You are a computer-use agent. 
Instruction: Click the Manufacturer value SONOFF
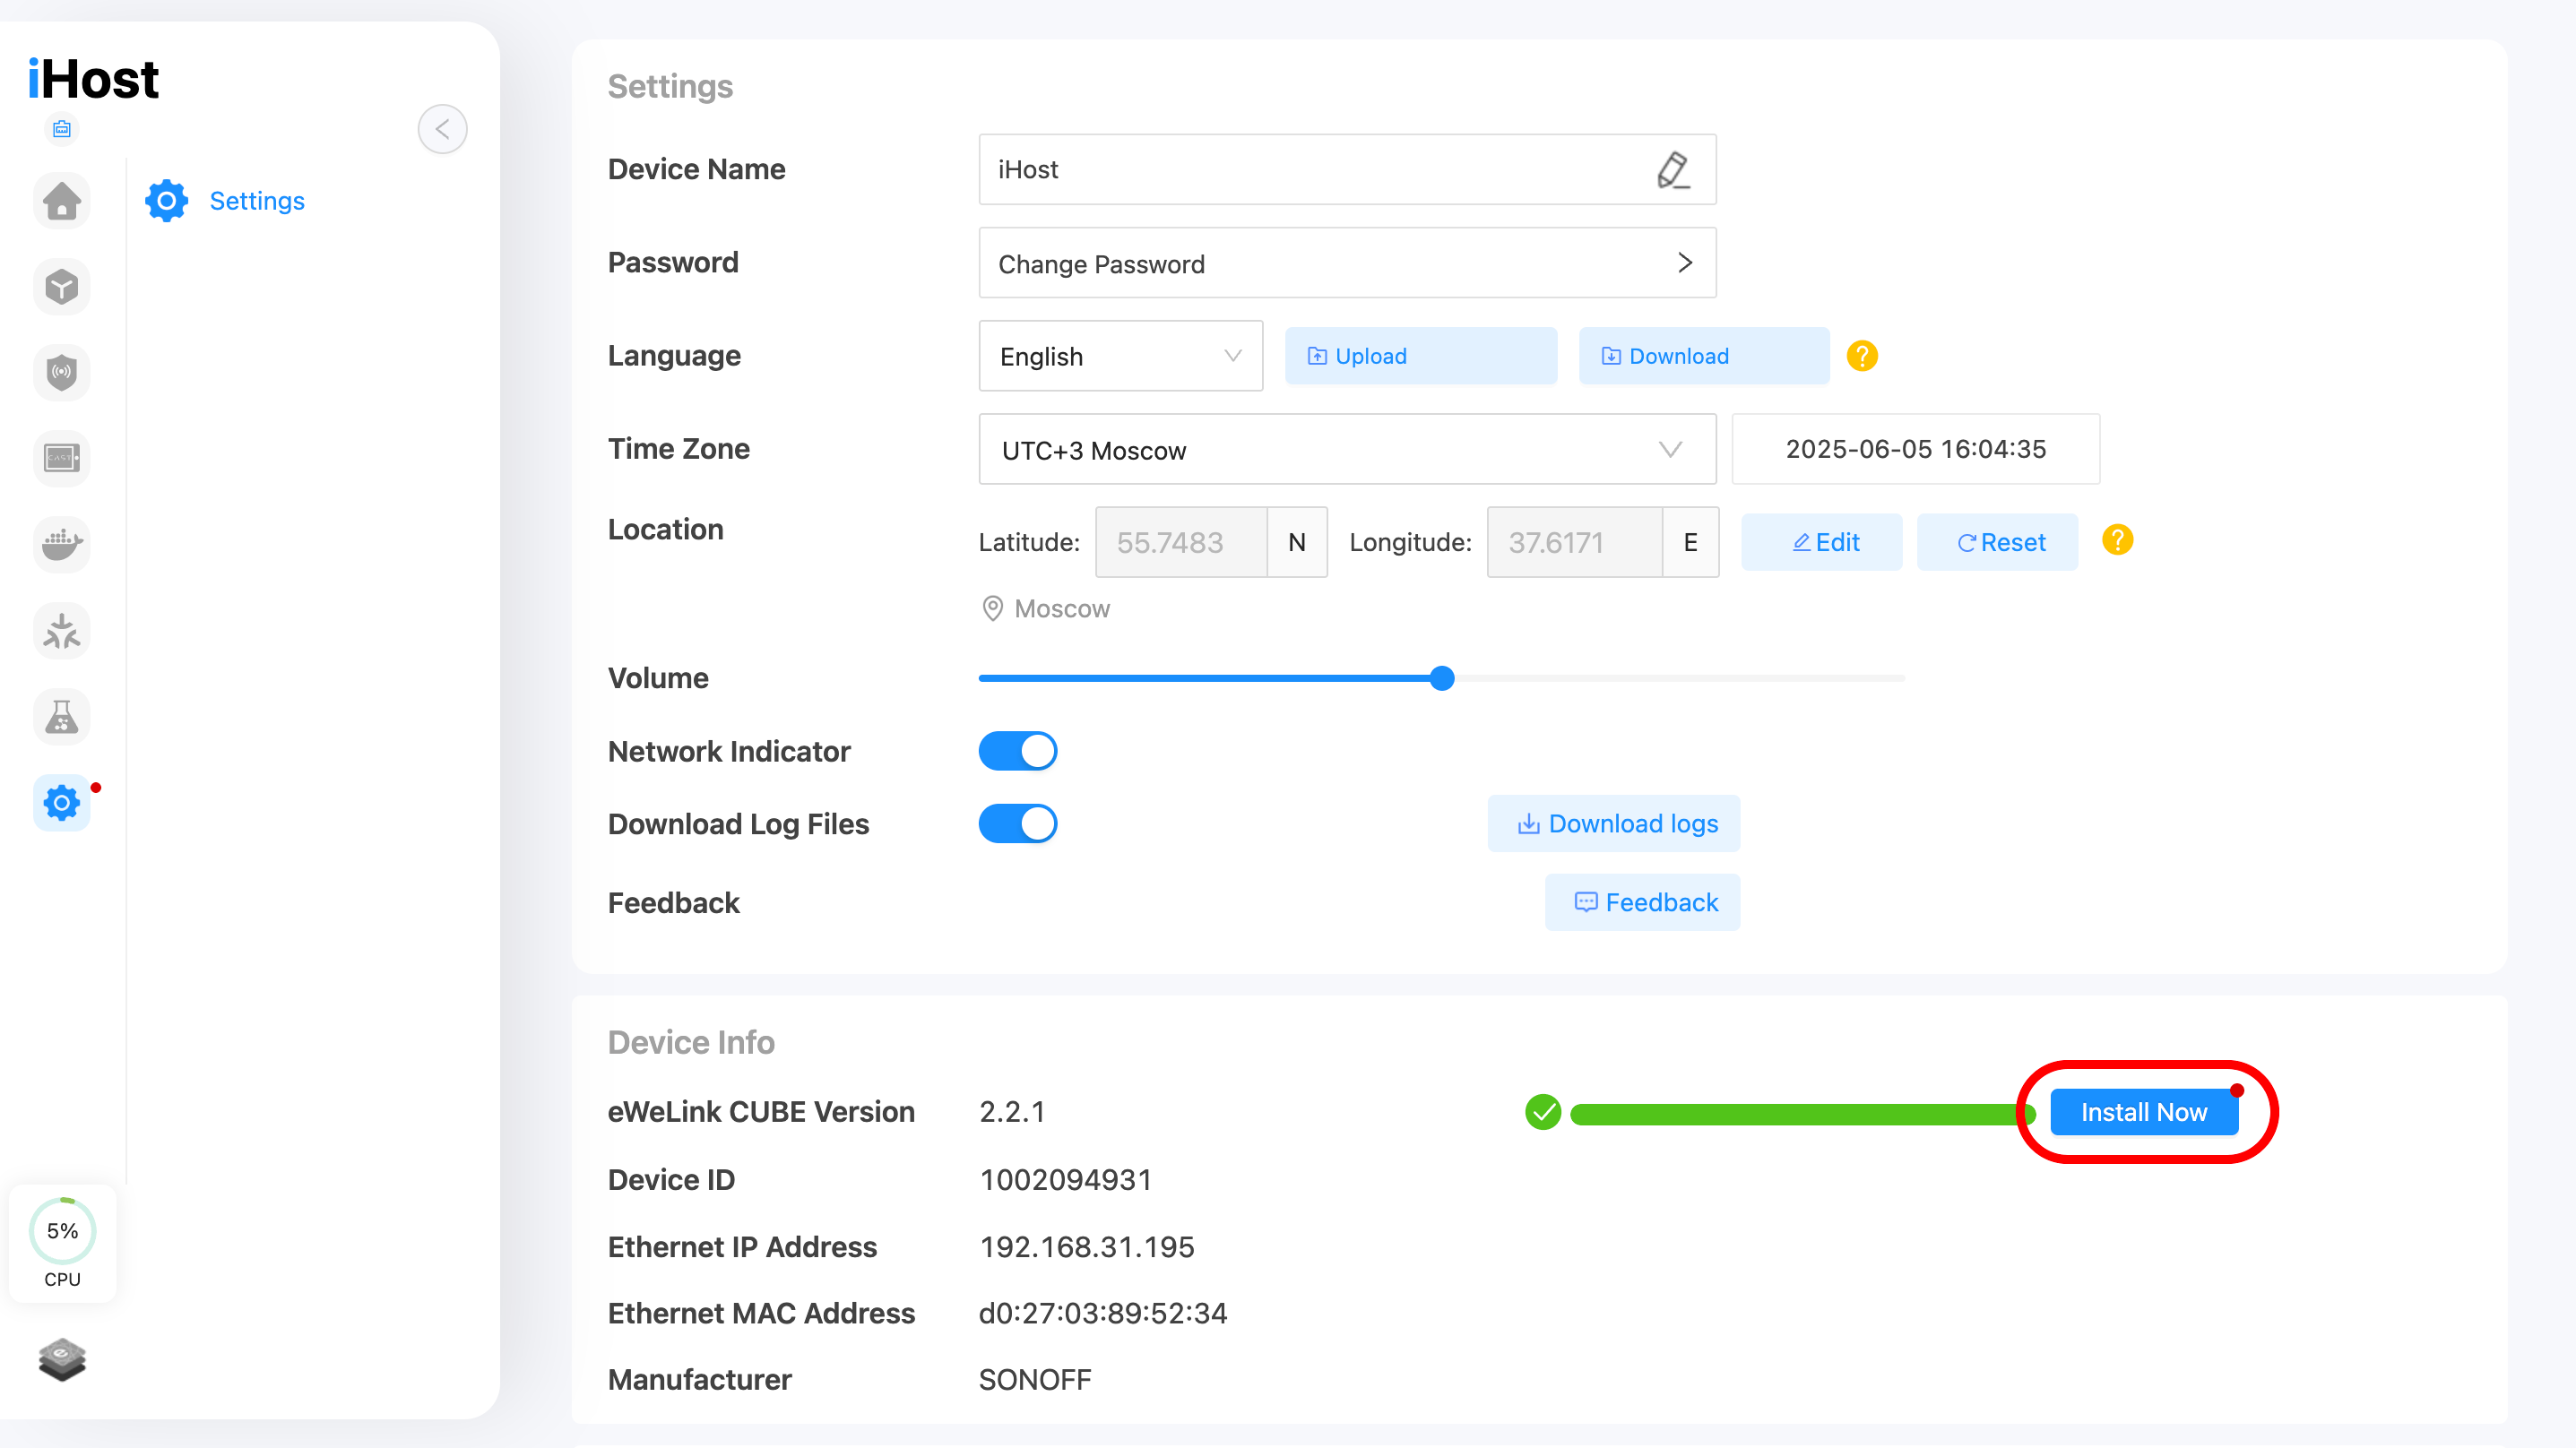point(1034,1381)
